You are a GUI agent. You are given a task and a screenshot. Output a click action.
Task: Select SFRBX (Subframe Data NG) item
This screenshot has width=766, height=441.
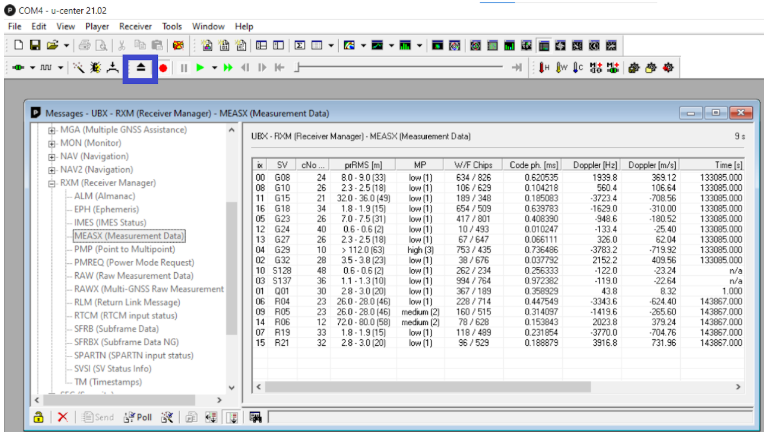[x=126, y=342]
